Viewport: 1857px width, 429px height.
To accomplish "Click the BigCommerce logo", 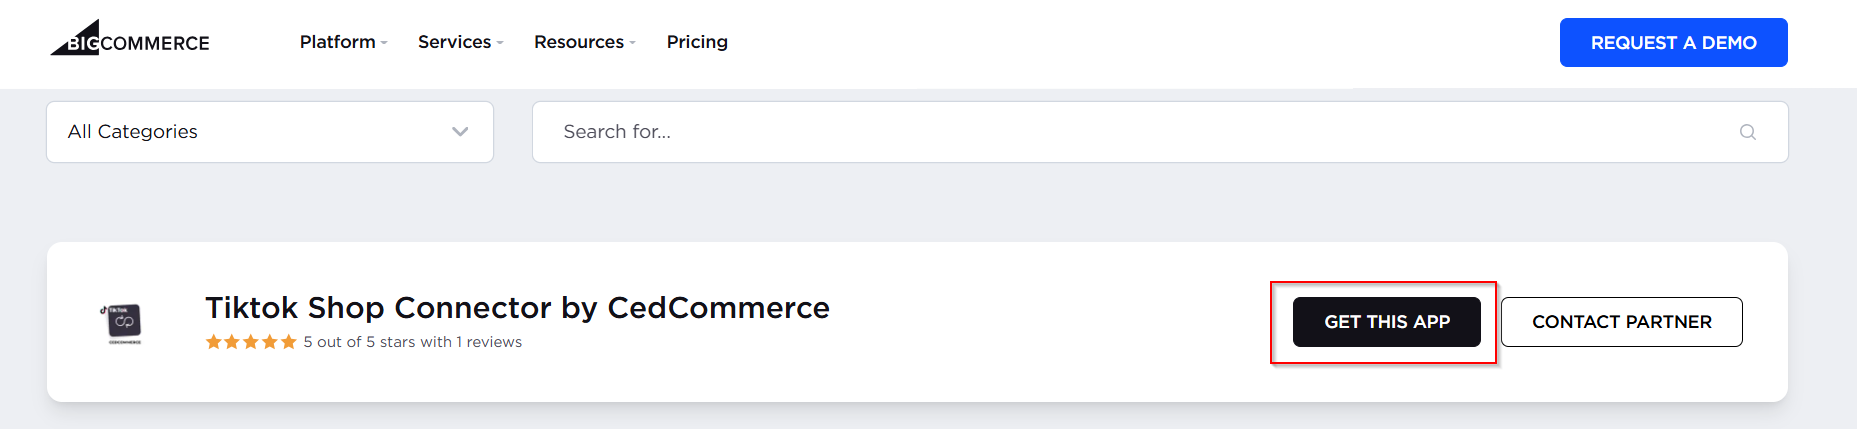I will click(x=130, y=38).
